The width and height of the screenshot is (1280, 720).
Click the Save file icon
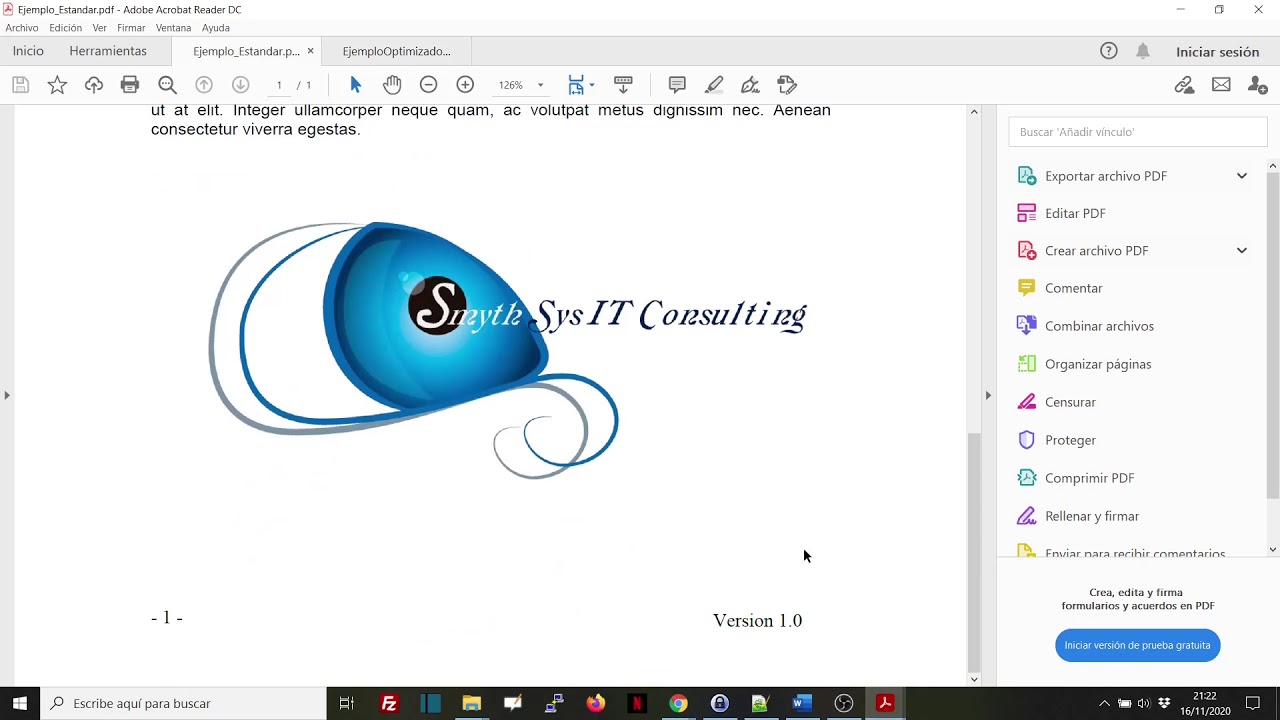tap(20, 85)
